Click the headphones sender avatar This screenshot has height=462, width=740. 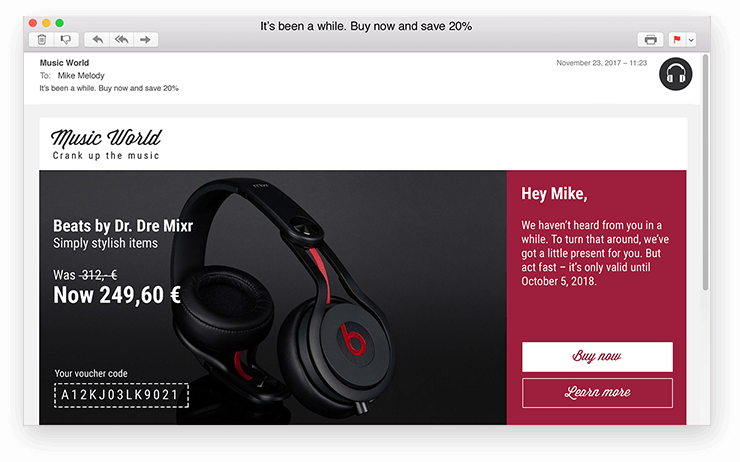click(x=675, y=74)
